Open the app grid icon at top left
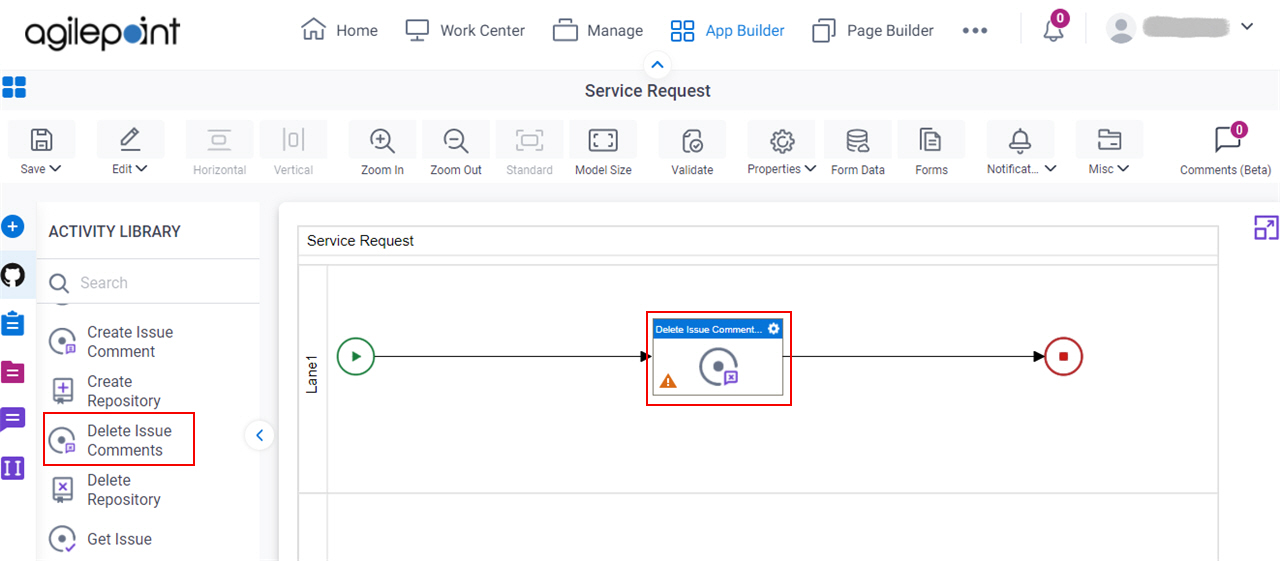This screenshot has height=561, width=1280. (14, 87)
